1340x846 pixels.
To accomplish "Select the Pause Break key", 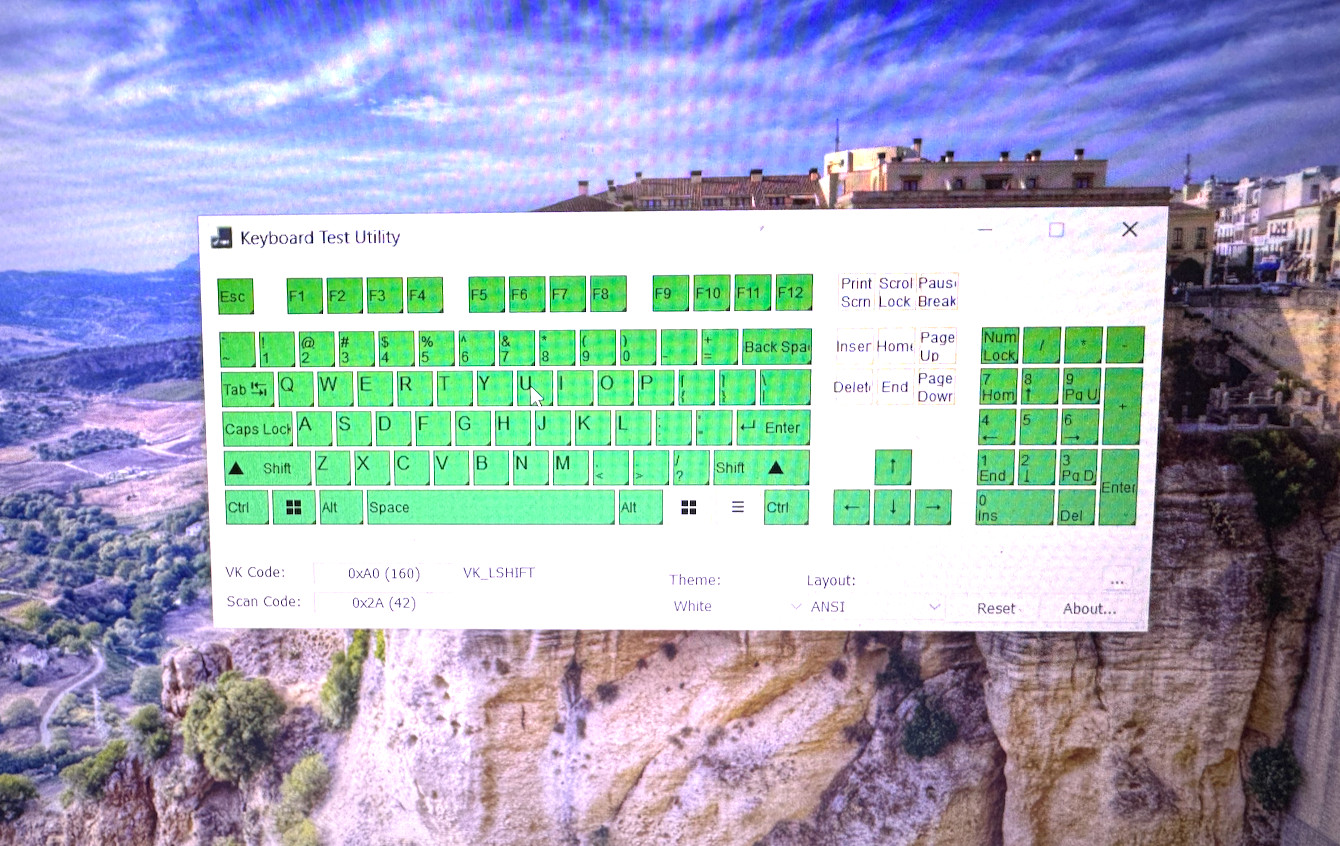I will tap(937, 292).
